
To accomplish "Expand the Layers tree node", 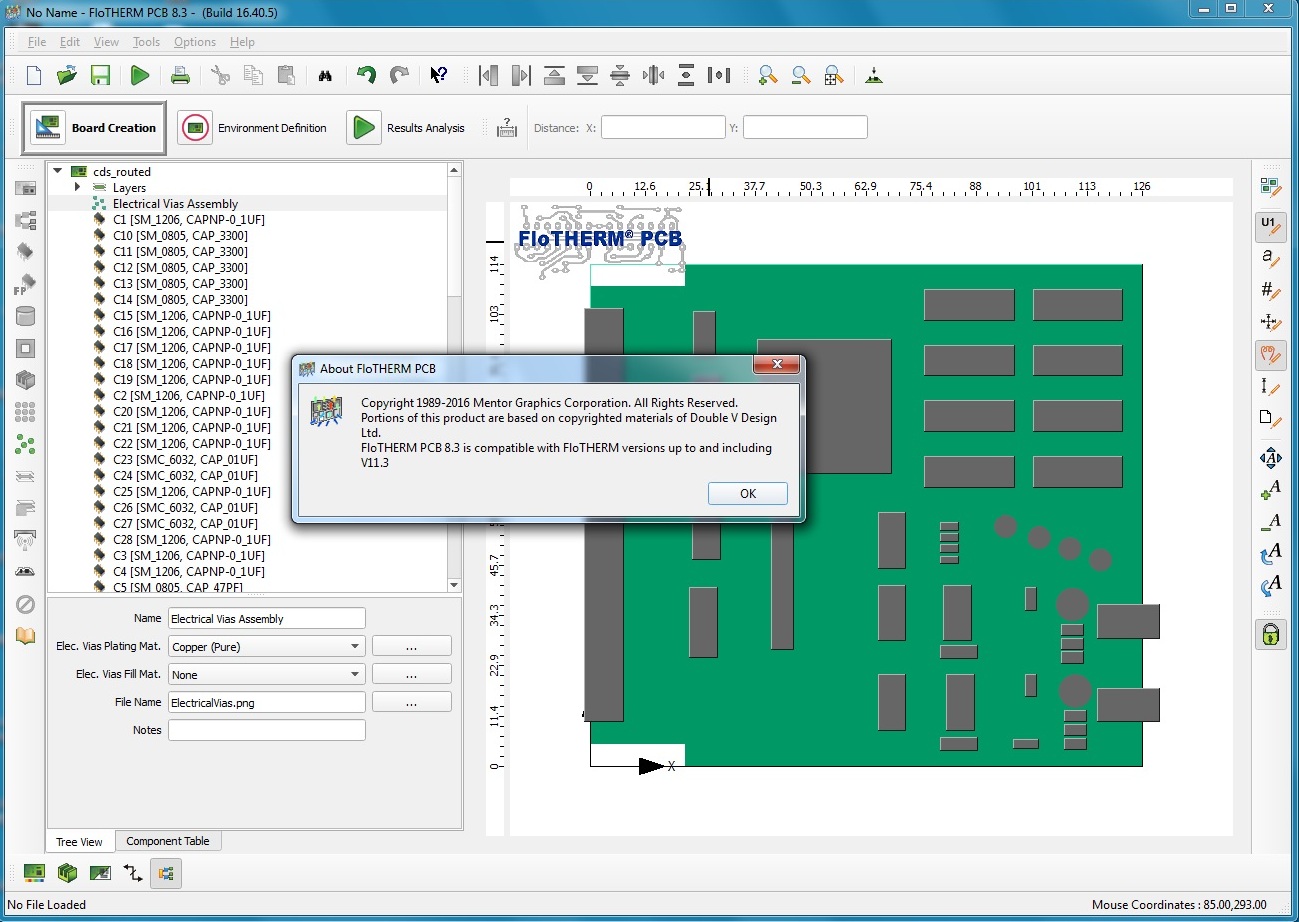I will coord(78,187).
